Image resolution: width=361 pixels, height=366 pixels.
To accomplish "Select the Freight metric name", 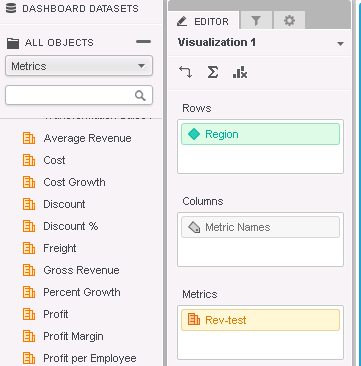I will (x=60, y=248).
